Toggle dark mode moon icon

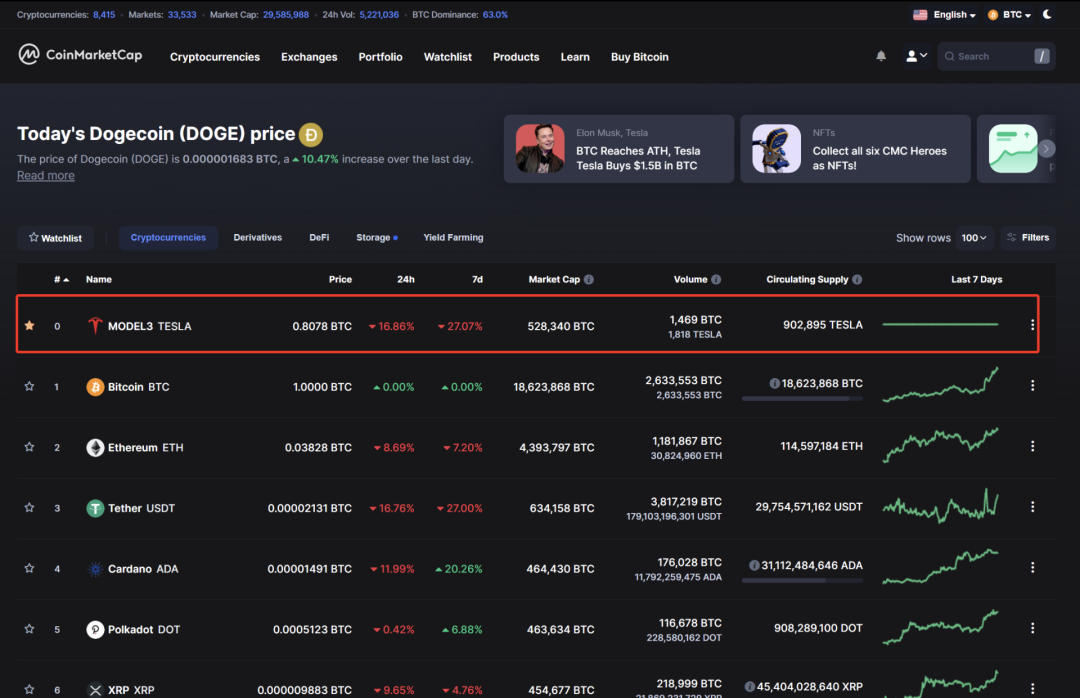pos(1047,14)
